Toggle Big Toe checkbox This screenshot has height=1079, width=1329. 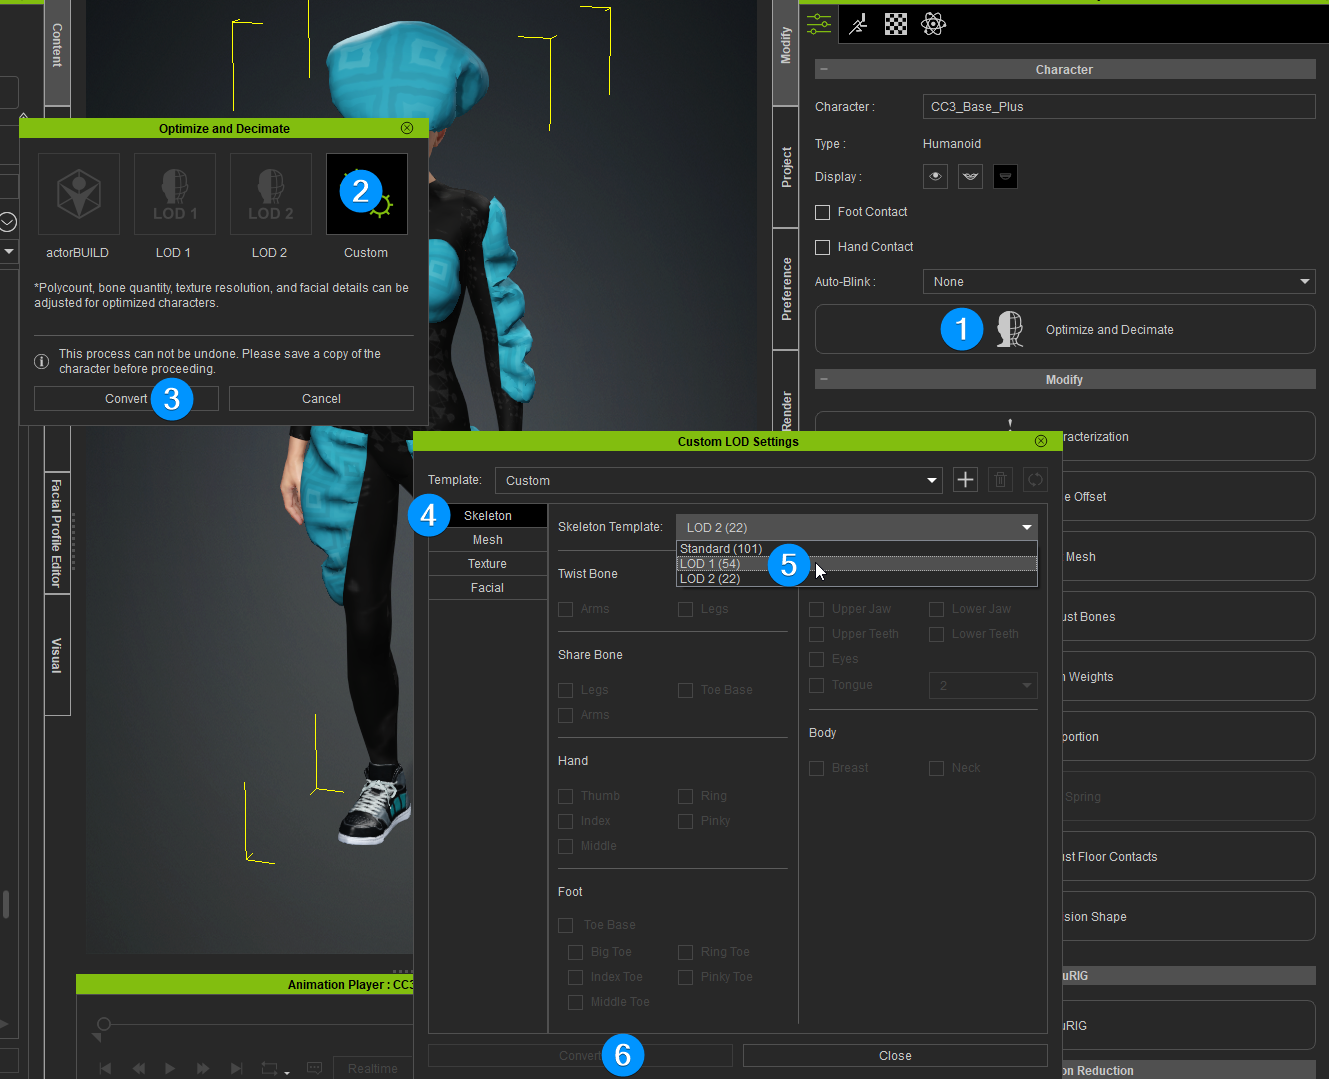(x=575, y=952)
